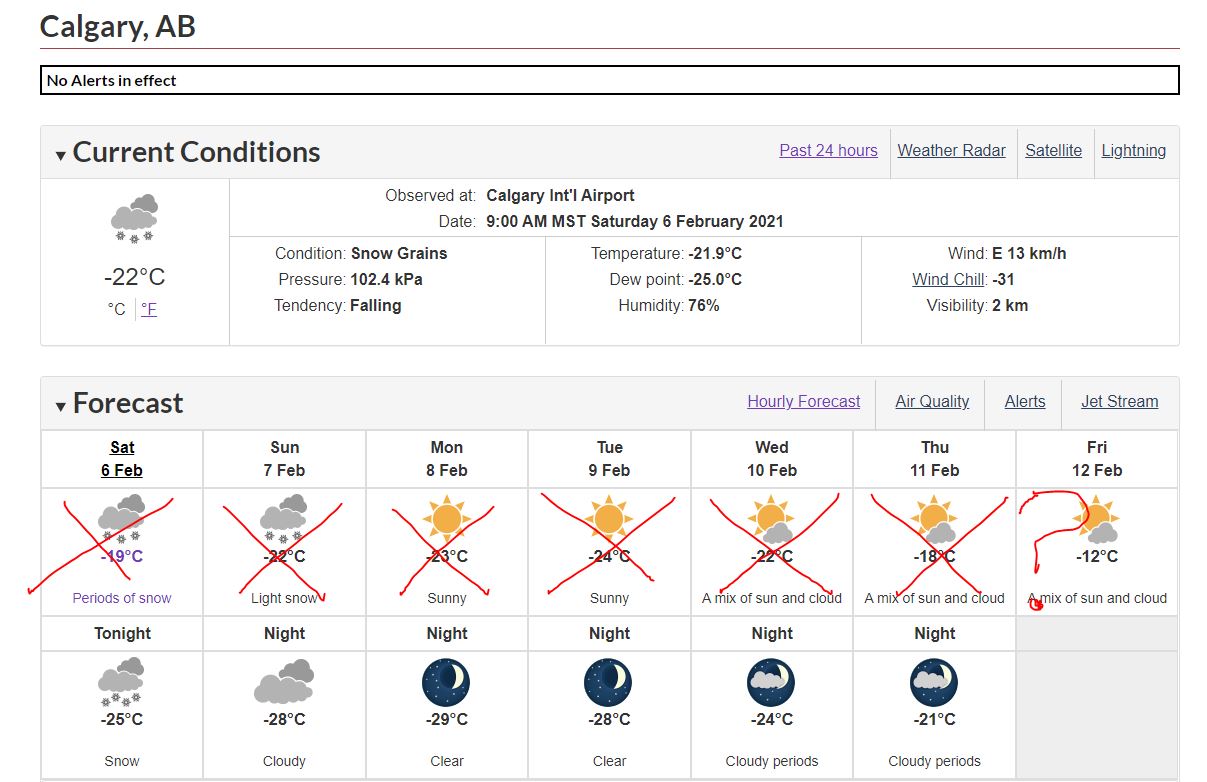Open the Past 24 hours link
Viewport: 1207px width, 782px height.
coord(828,150)
